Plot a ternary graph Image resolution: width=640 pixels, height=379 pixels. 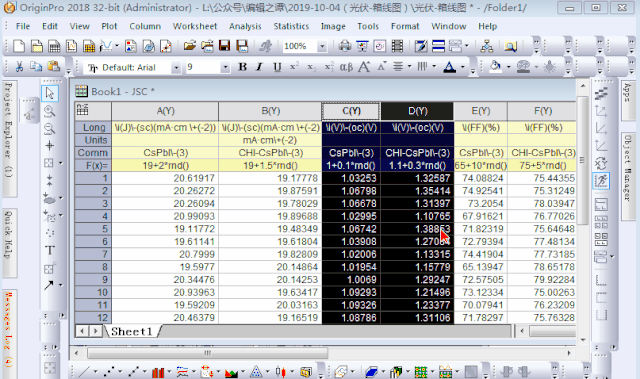pyautogui.click(x=256, y=372)
